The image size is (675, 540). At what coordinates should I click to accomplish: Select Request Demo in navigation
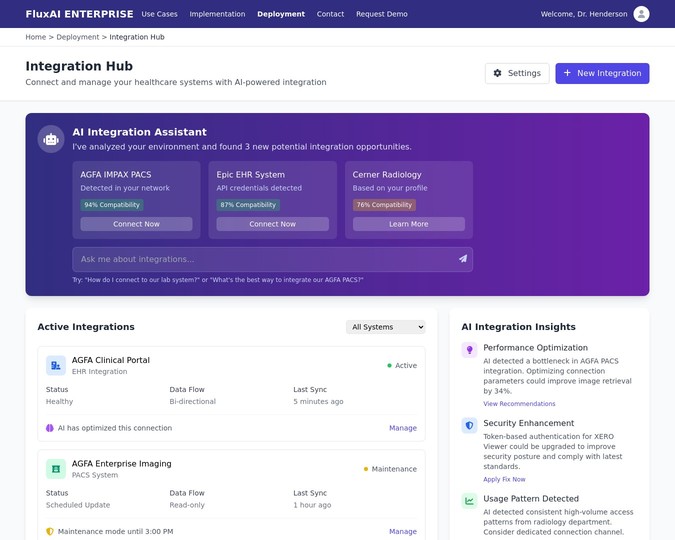(x=381, y=14)
